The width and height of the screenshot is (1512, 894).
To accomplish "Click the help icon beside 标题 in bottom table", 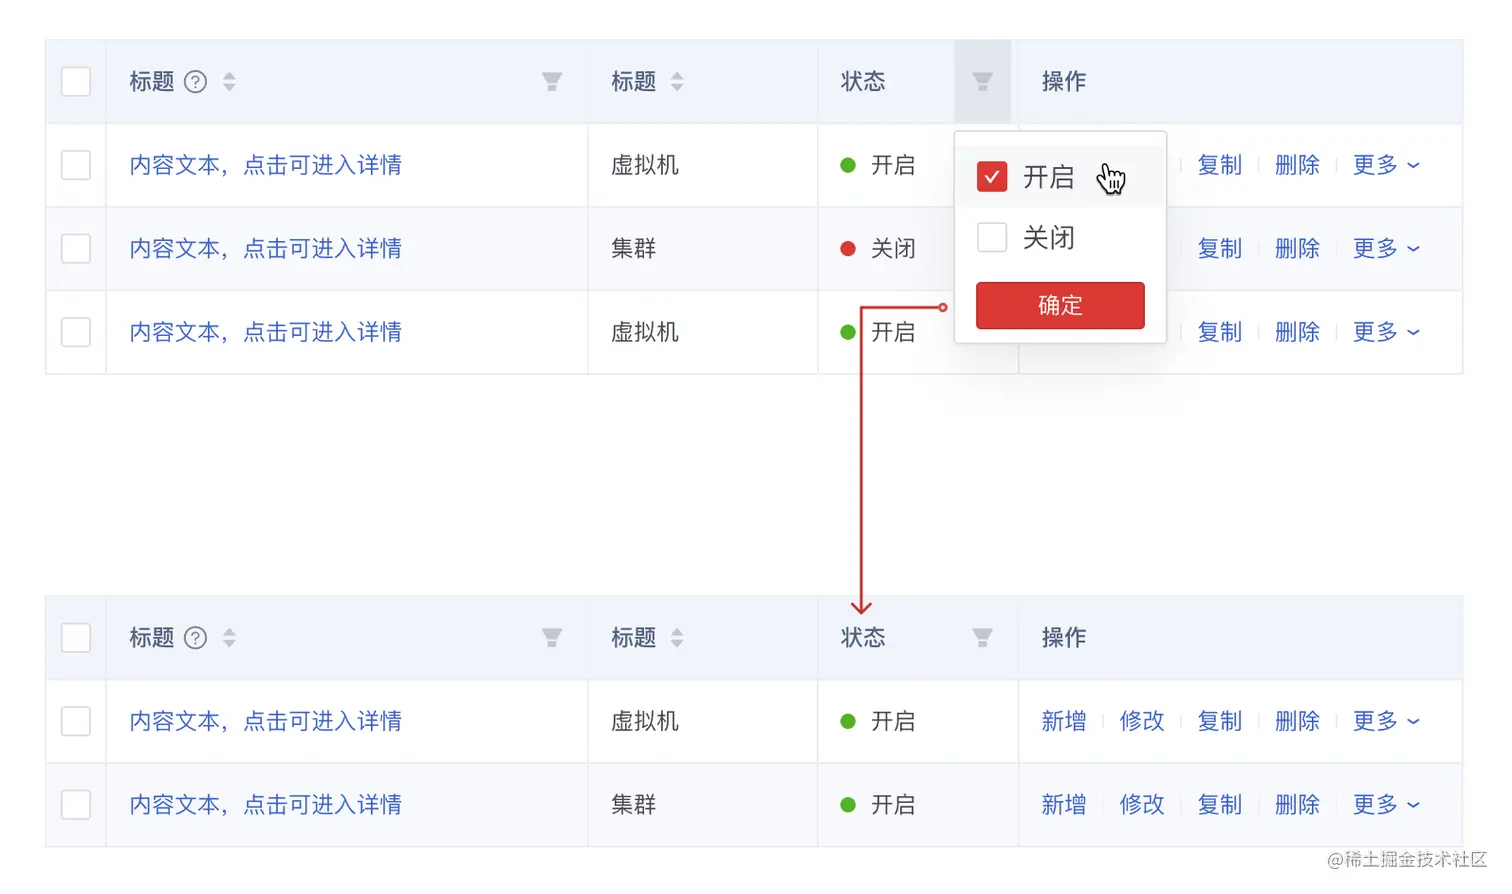I will tap(196, 638).
